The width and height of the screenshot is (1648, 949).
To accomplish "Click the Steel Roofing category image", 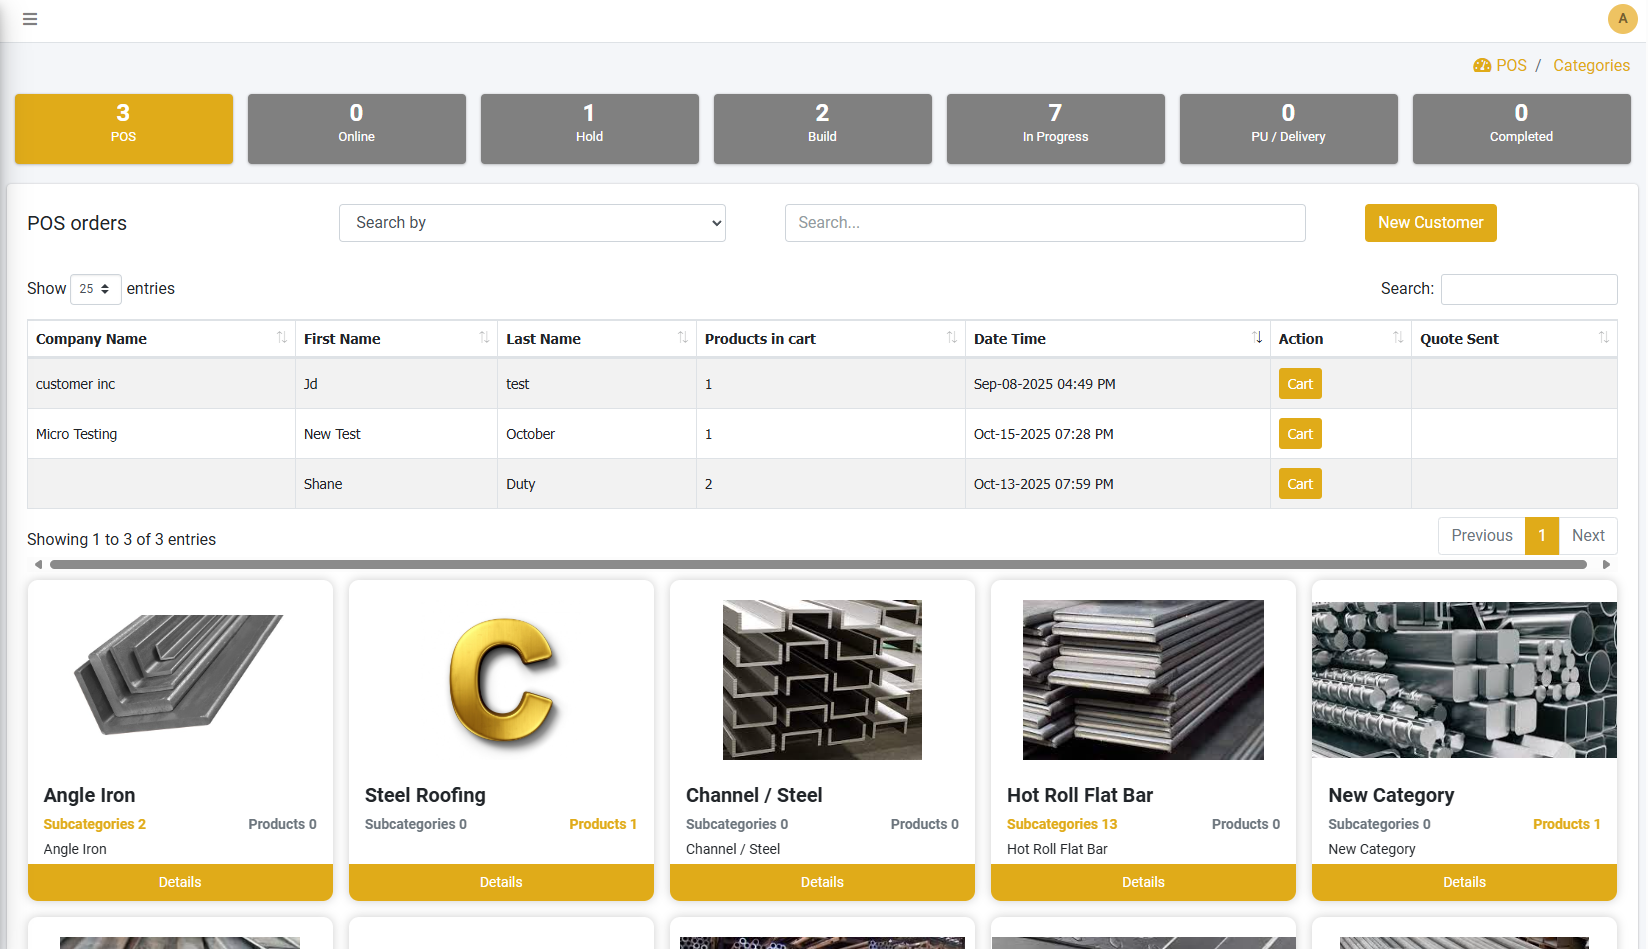I will 501,680.
